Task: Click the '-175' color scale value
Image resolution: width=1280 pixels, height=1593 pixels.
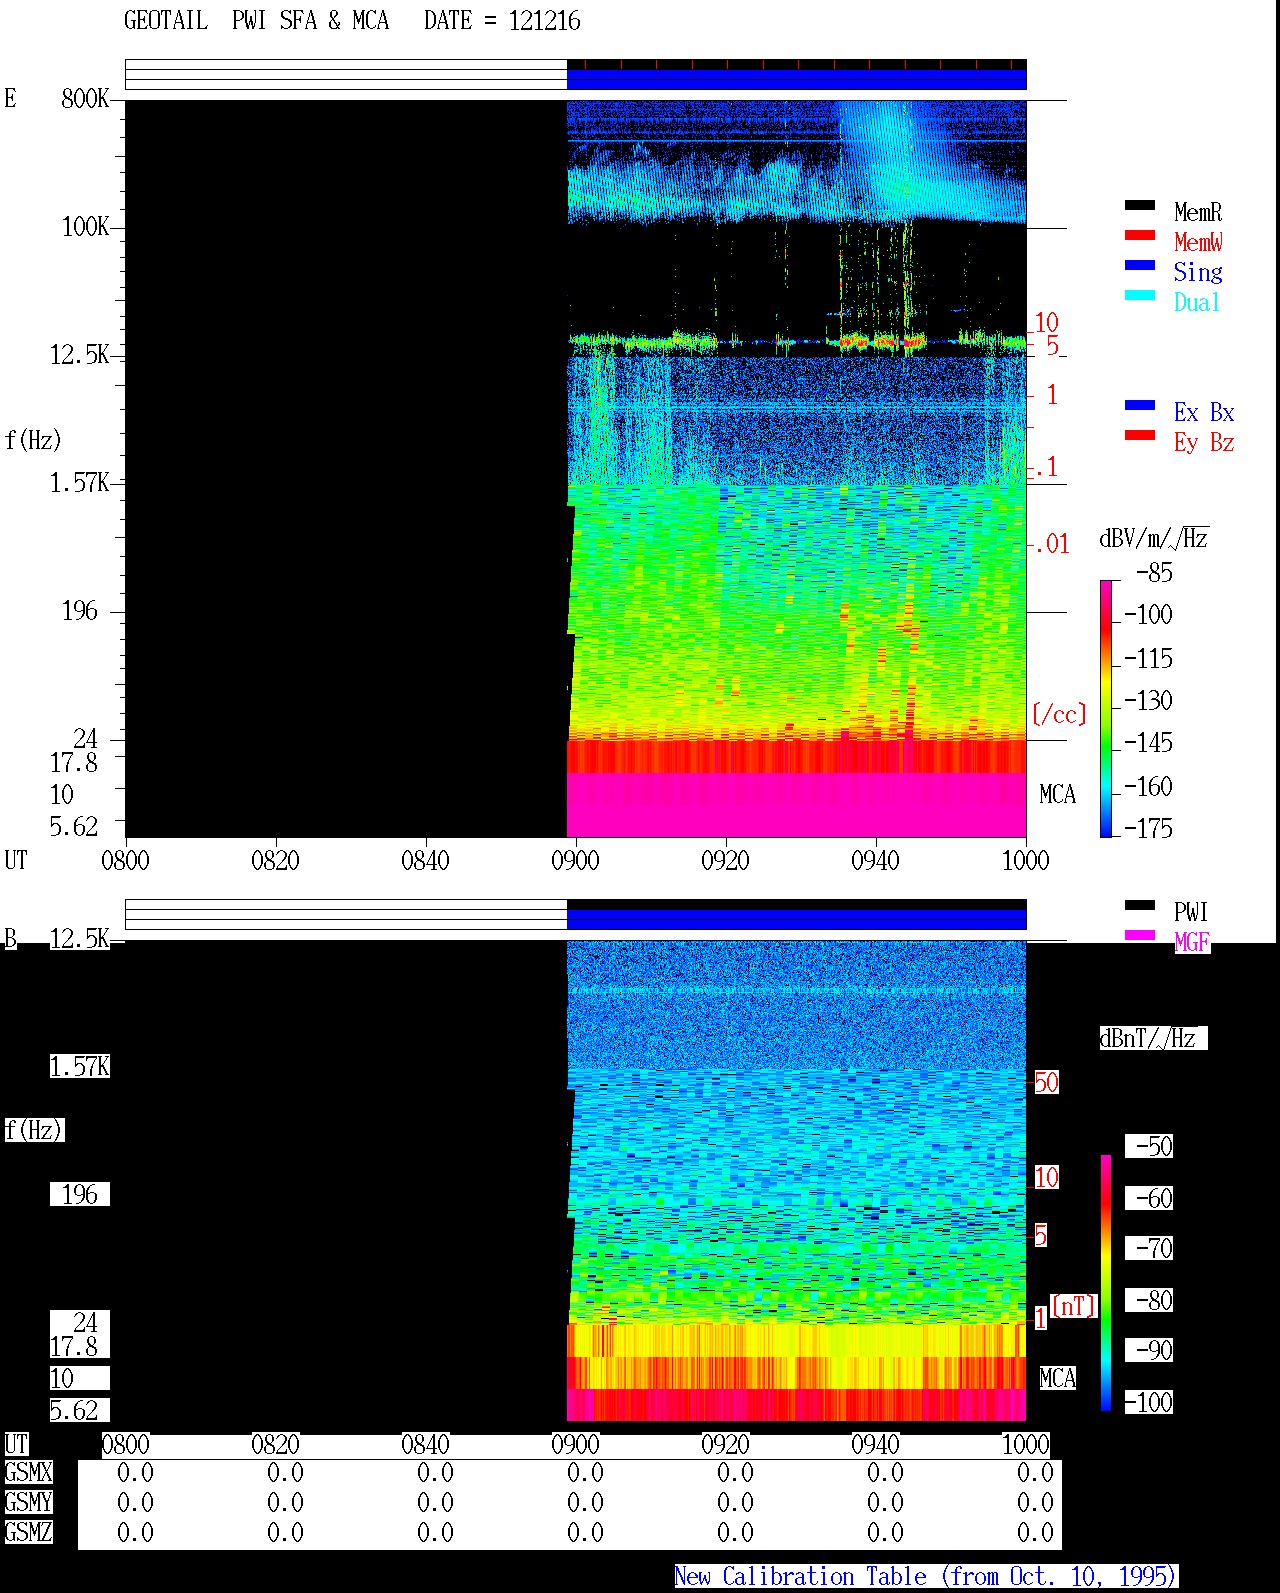Action: point(1148,828)
